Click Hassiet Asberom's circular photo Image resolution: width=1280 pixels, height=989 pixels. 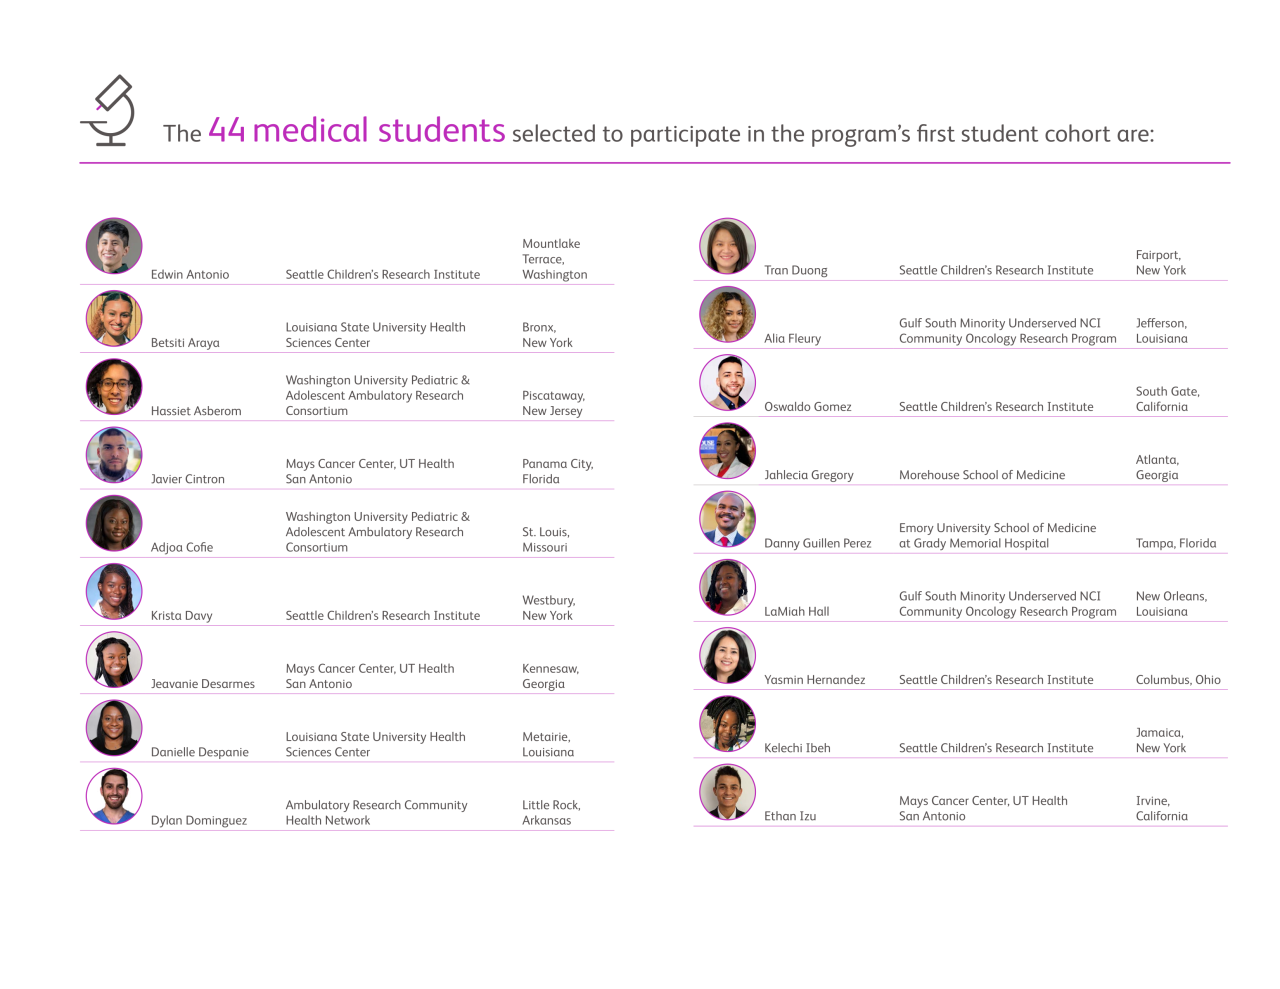[114, 387]
